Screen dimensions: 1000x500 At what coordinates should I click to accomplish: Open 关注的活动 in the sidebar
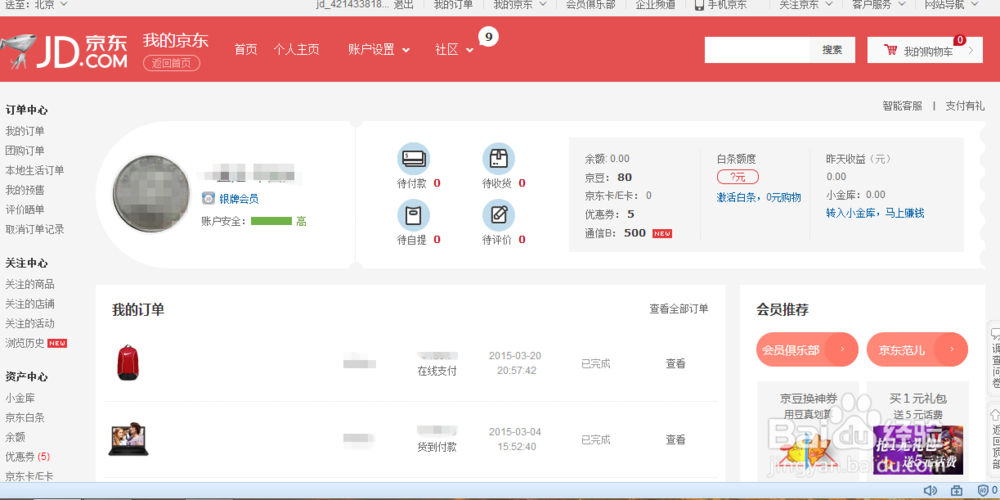[x=30, y=323]
